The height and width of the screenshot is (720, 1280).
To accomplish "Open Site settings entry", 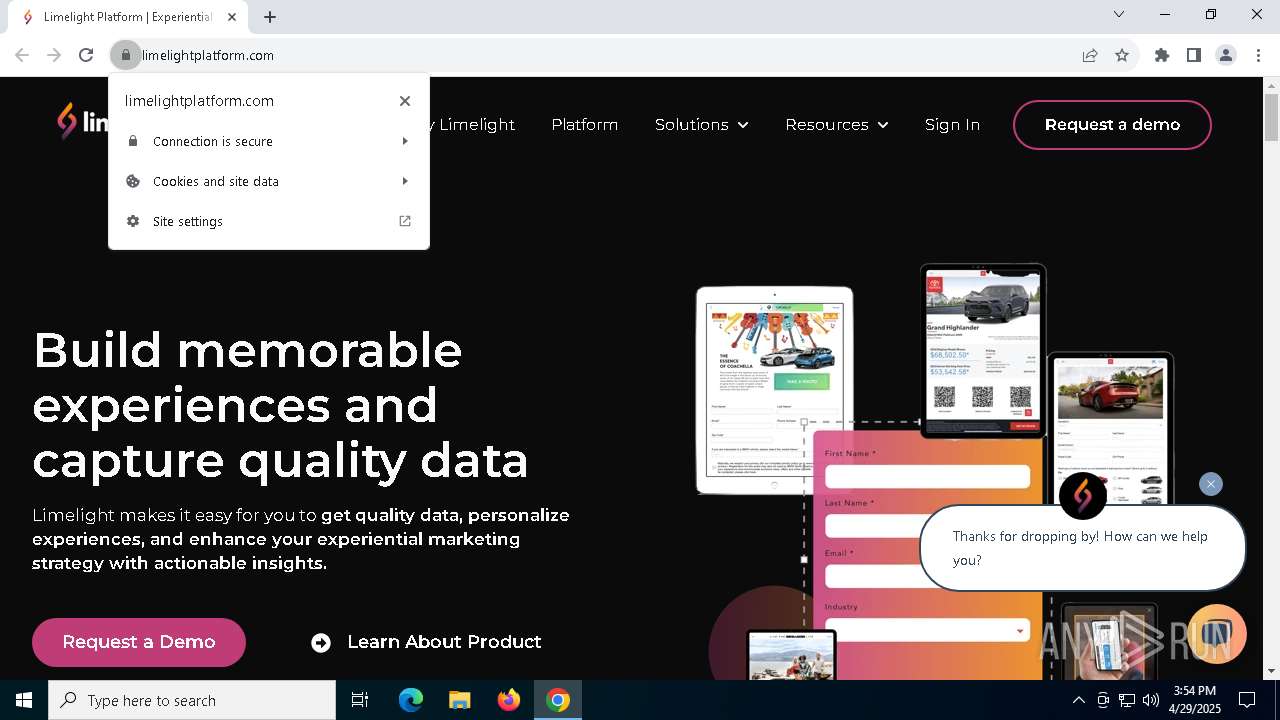I will pos(269,221).
